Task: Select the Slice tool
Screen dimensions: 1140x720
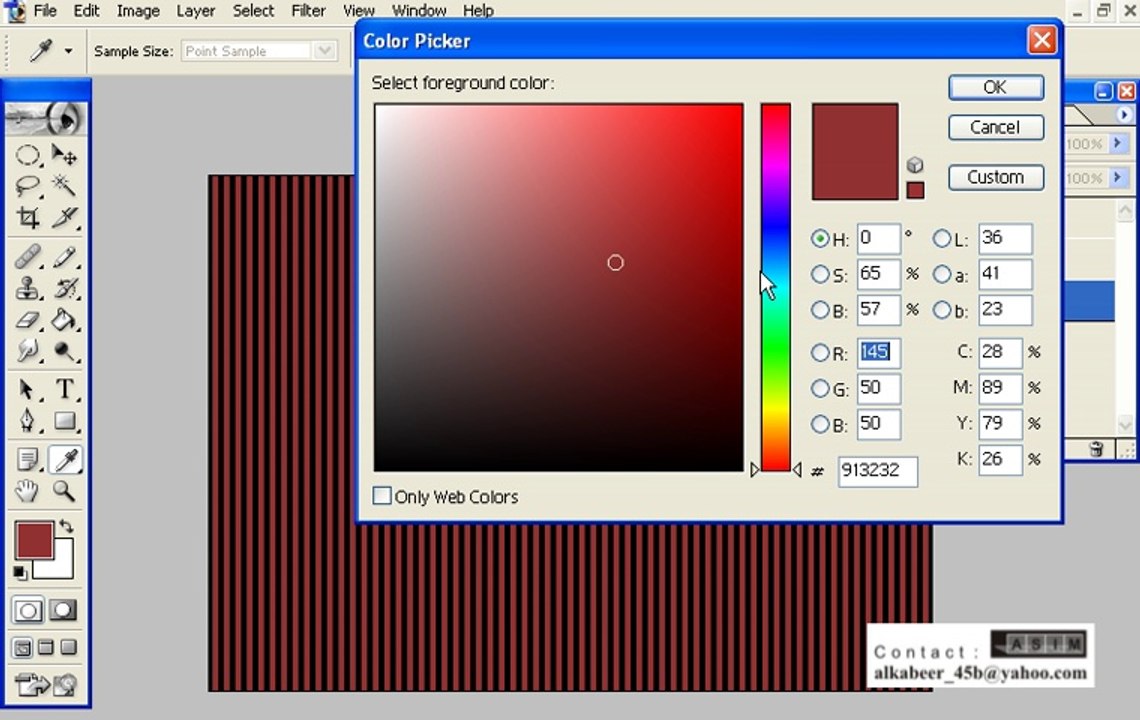Action: coord(64,217)
